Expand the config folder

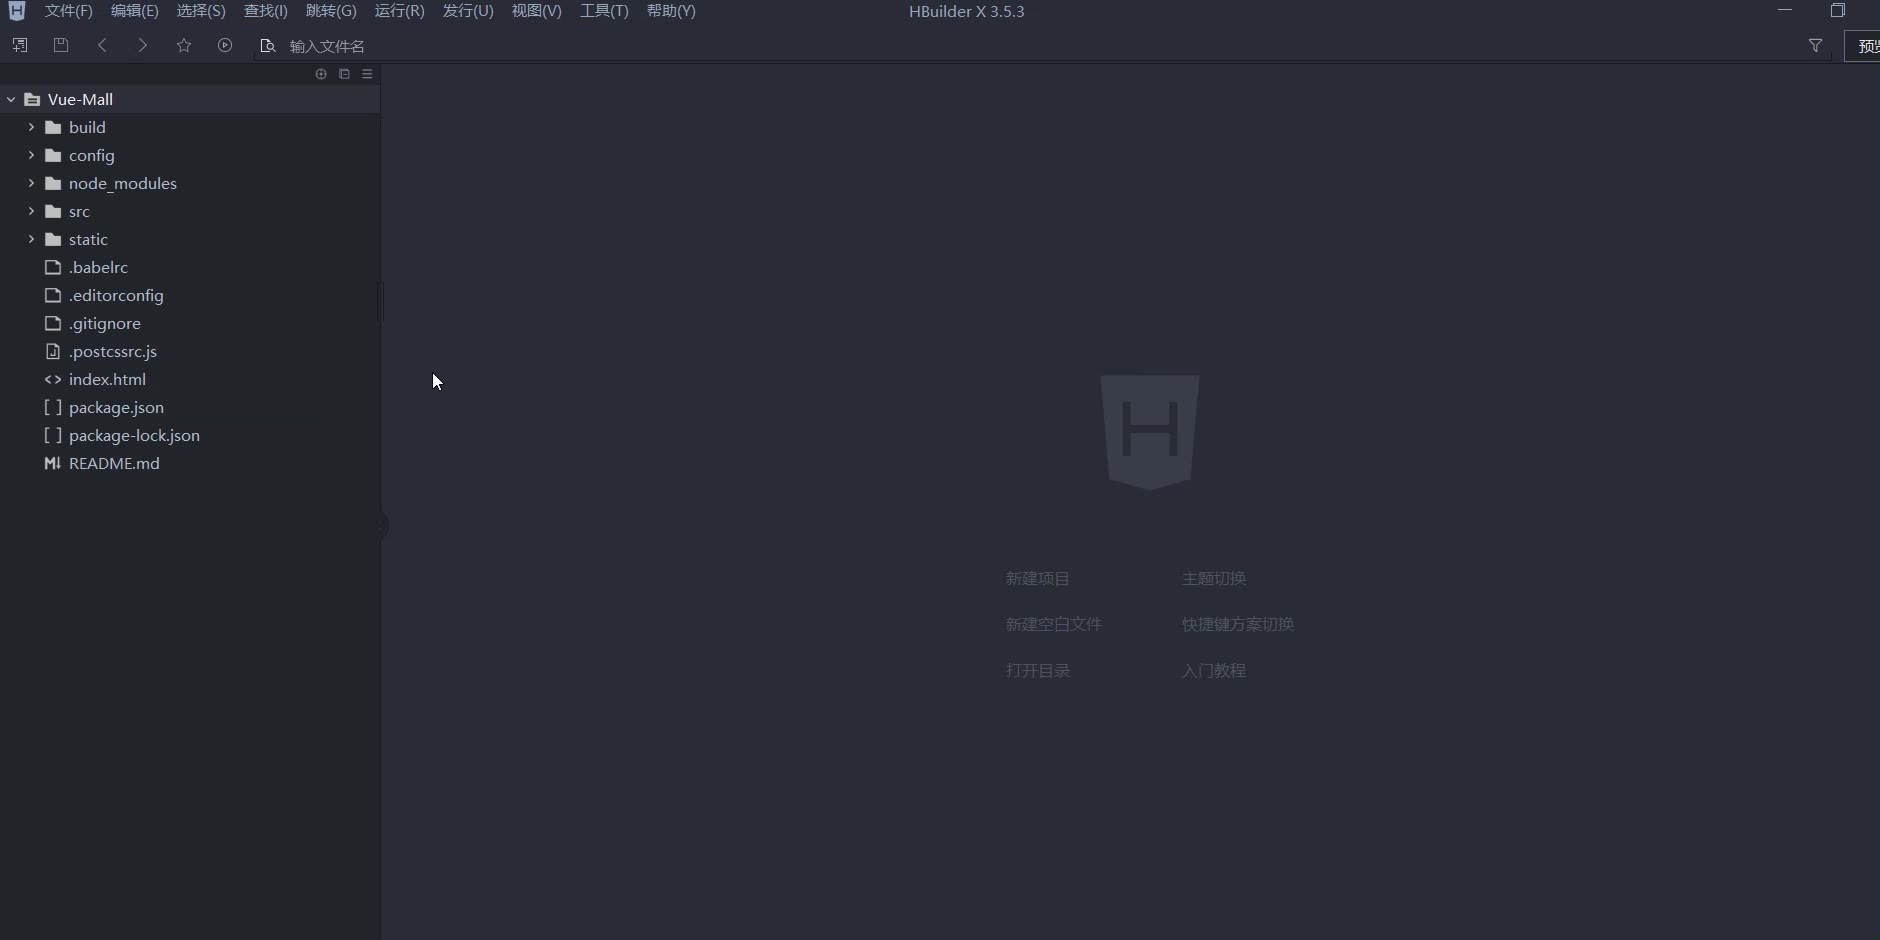(31, 155)
